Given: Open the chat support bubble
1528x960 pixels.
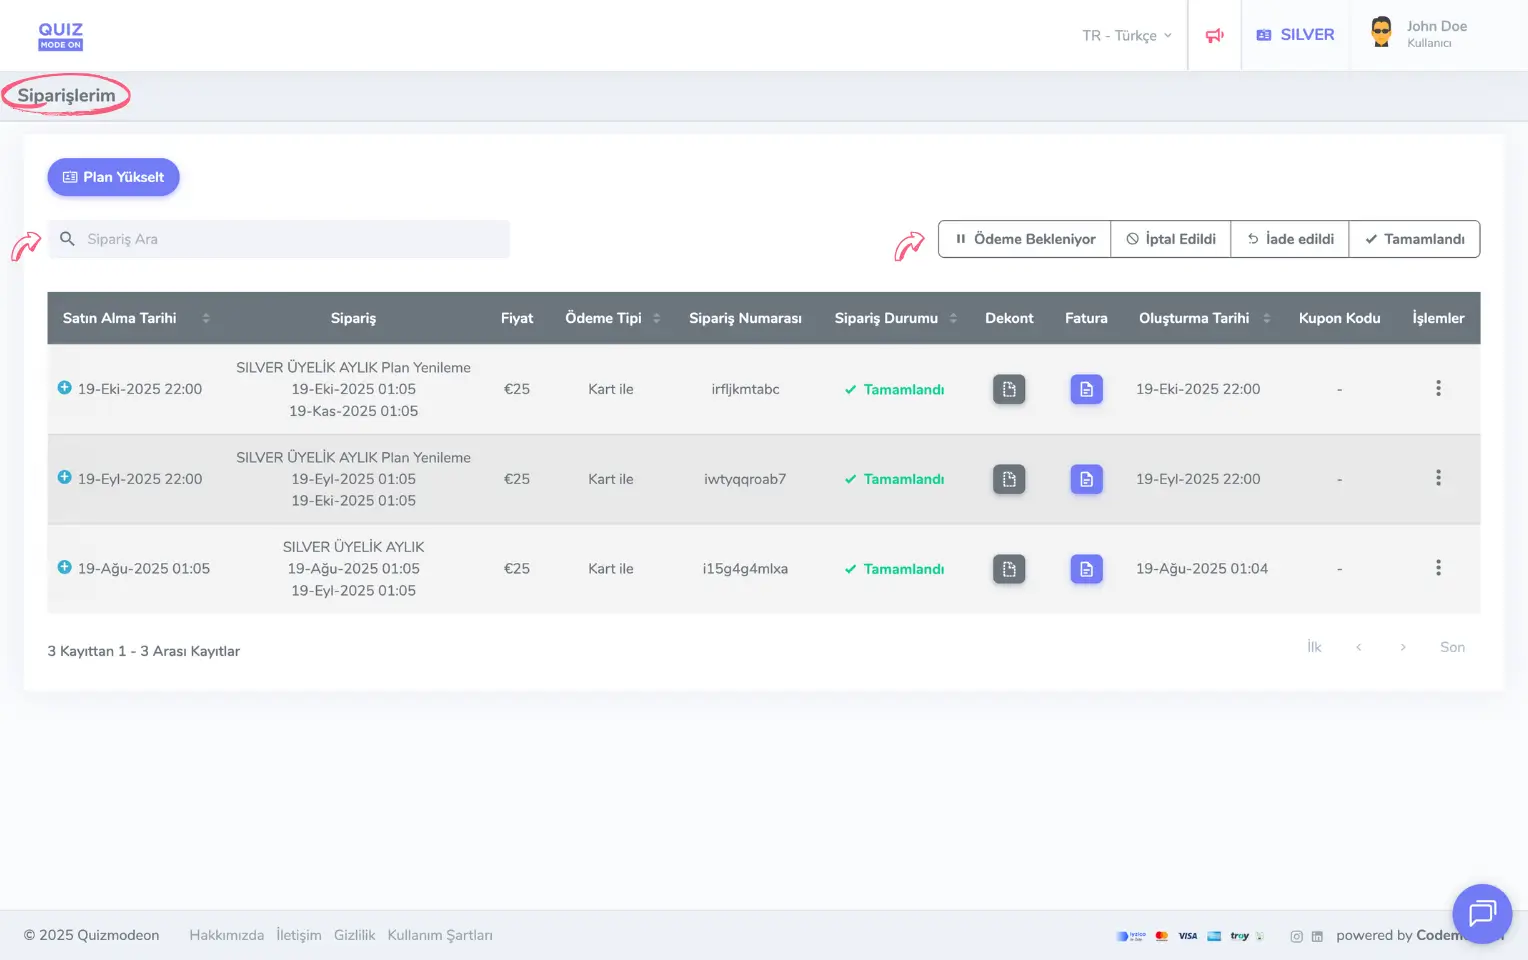Looking at the screenshot, I should pos(1481,913).
